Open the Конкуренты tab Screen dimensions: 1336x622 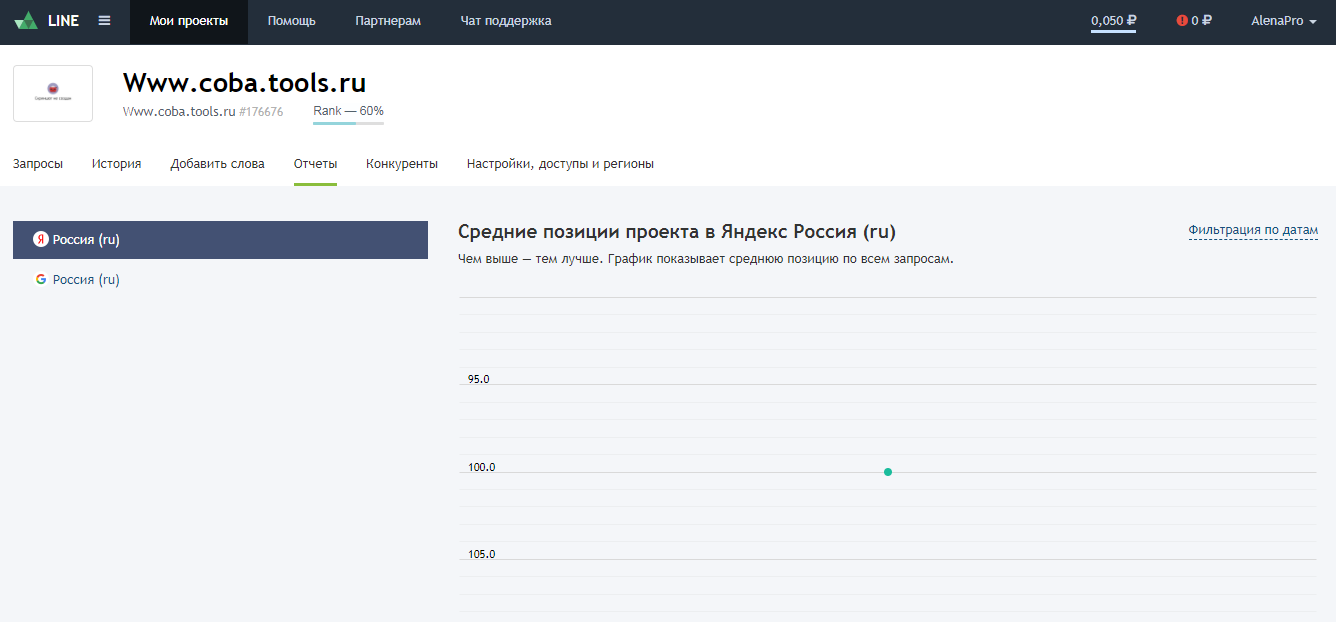click(402, 163)
